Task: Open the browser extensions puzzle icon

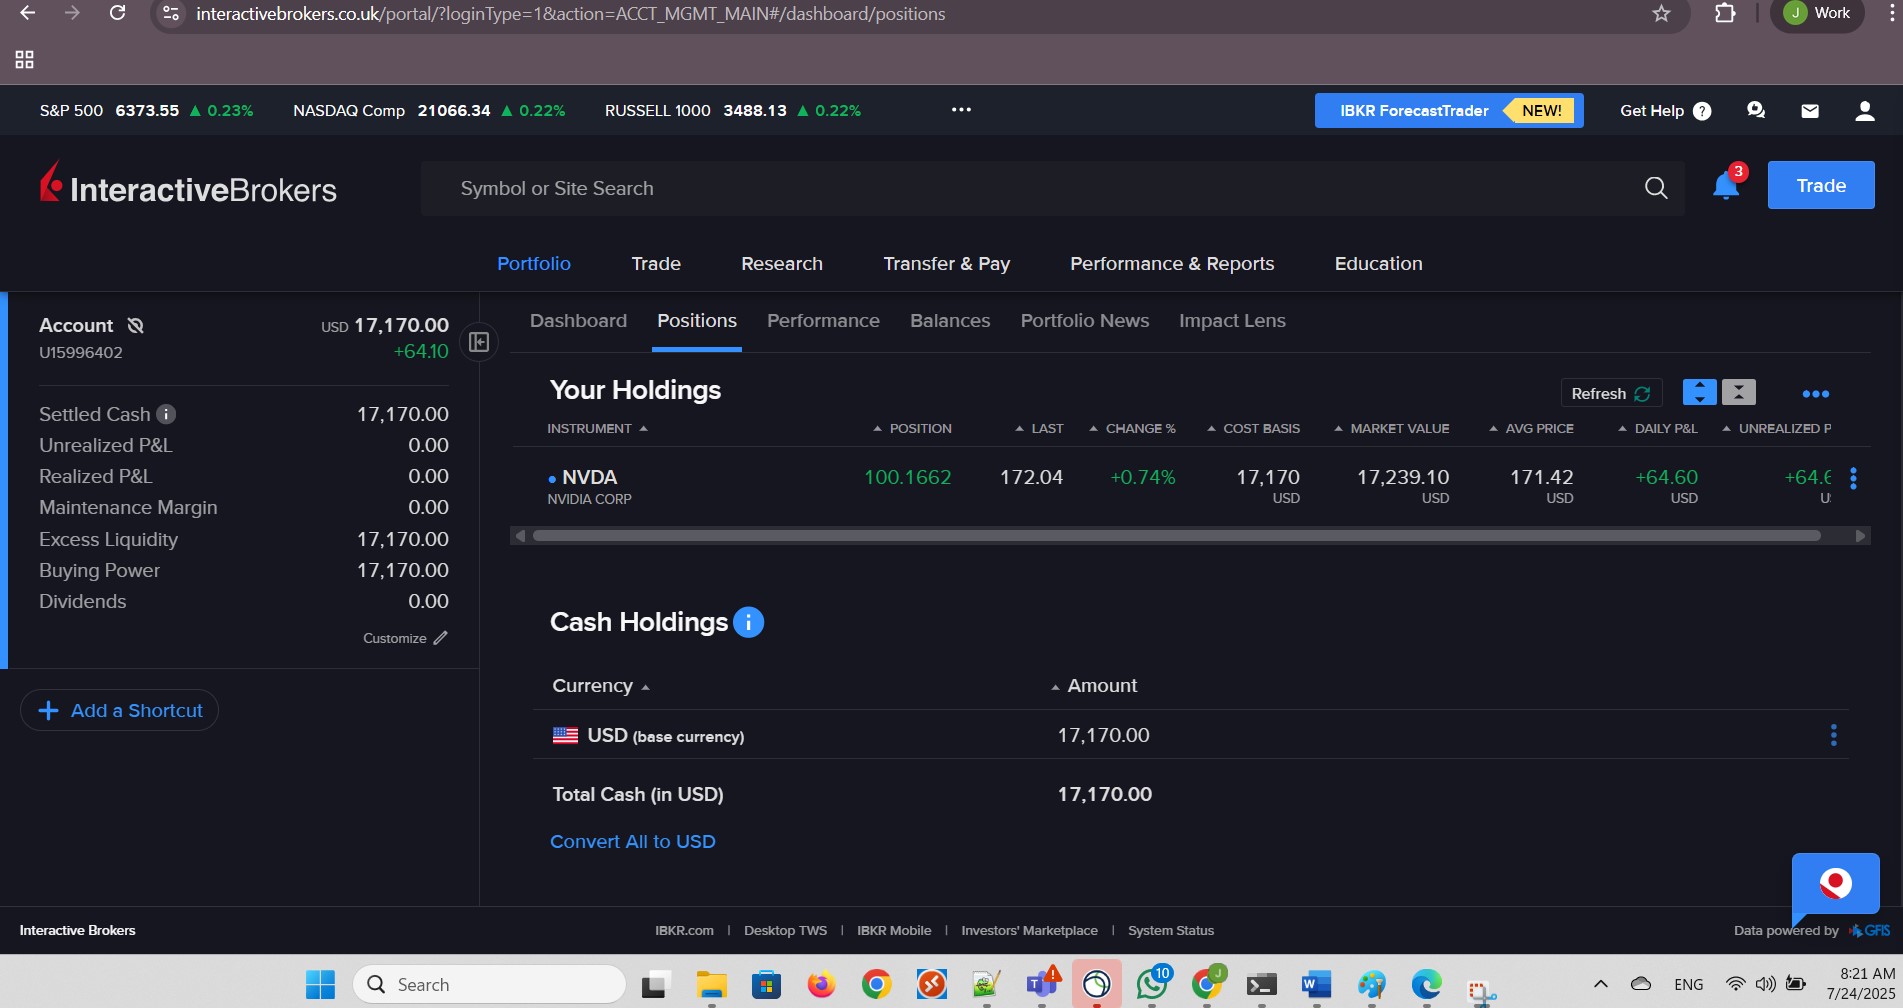Action: [x=1725, y=13]
